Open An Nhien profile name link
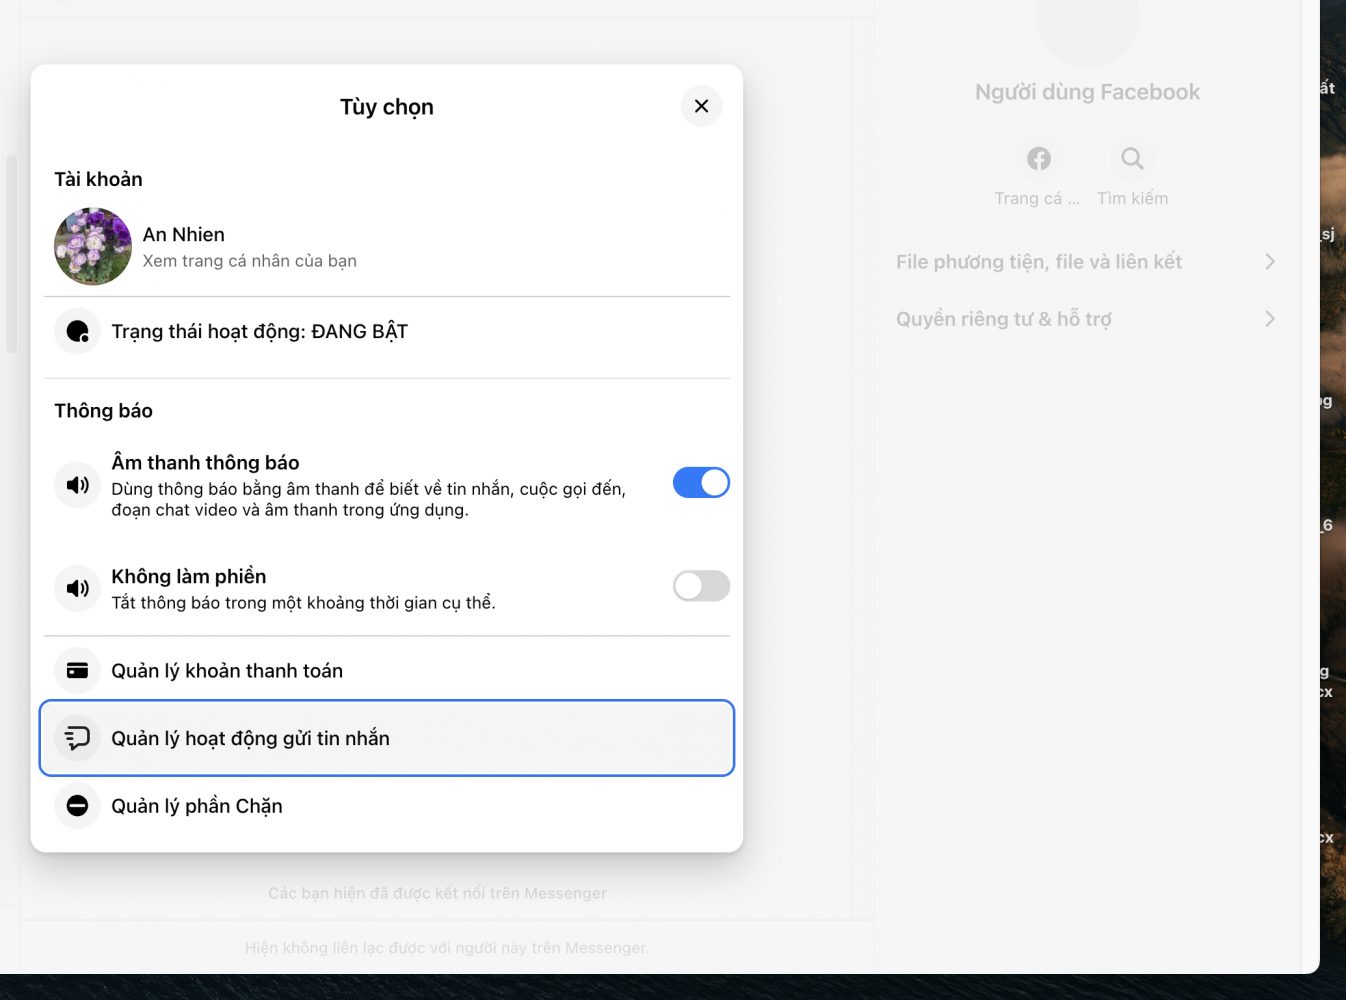The width and height of the screenshot is (1346, 1000). 184,234
